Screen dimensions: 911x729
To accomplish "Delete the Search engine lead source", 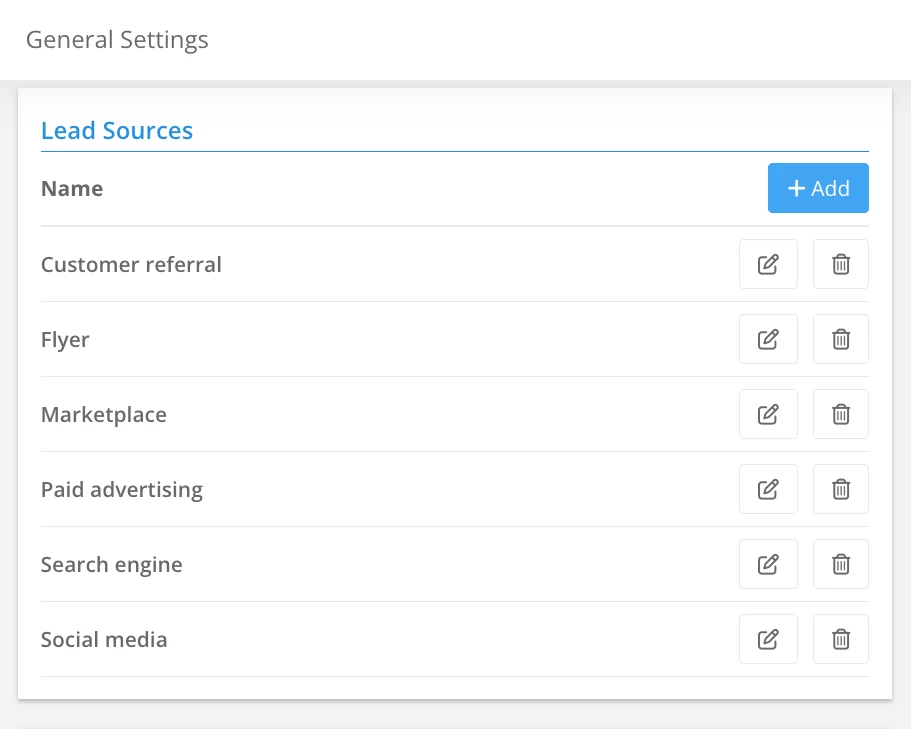I will pyautogui.click(x=841, y=564).
